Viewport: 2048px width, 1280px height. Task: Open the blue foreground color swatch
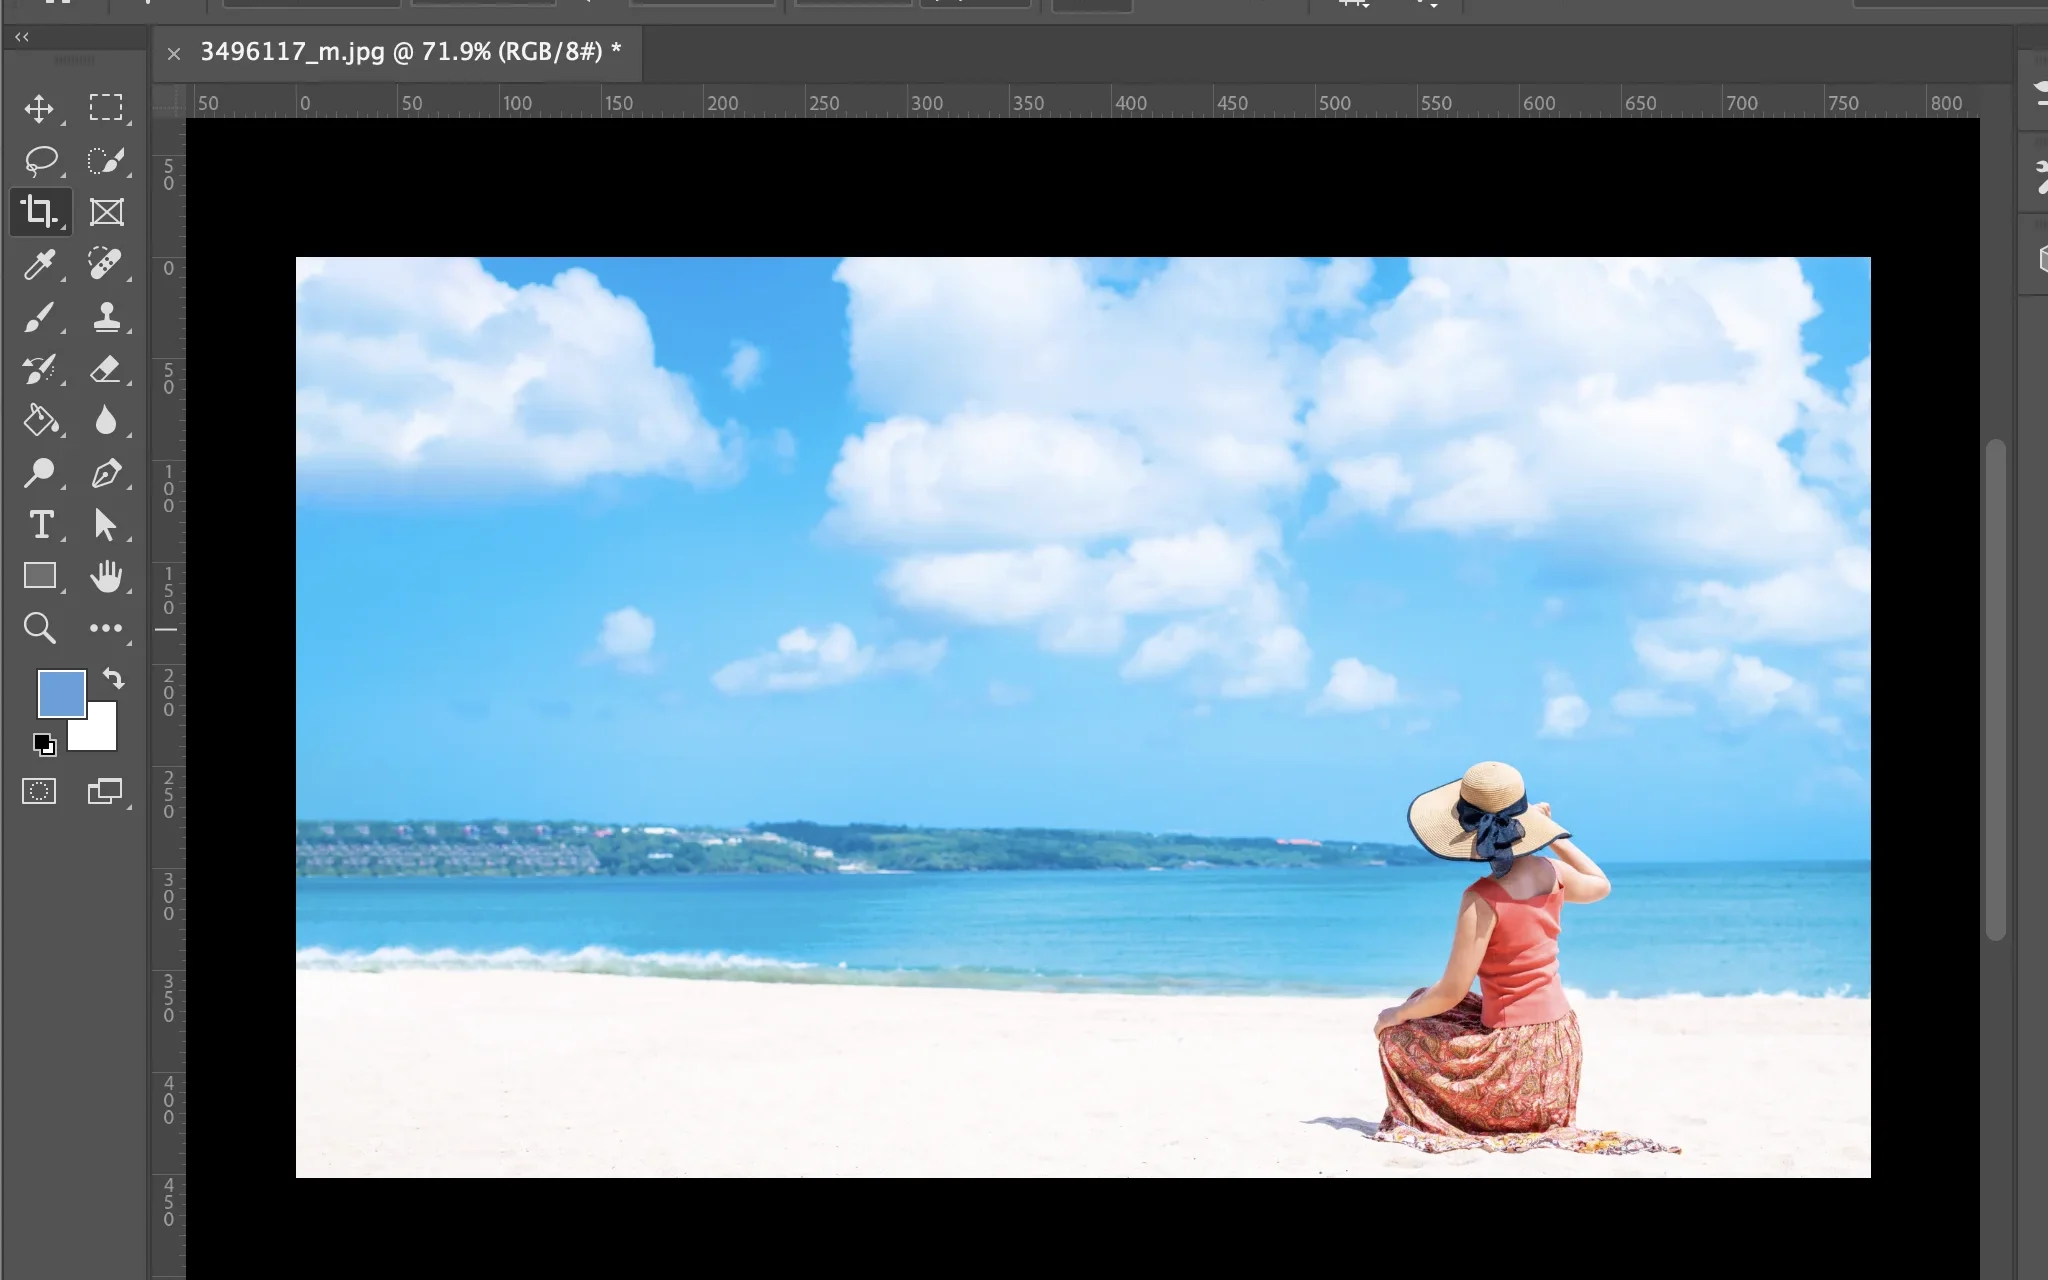point(60,692)
